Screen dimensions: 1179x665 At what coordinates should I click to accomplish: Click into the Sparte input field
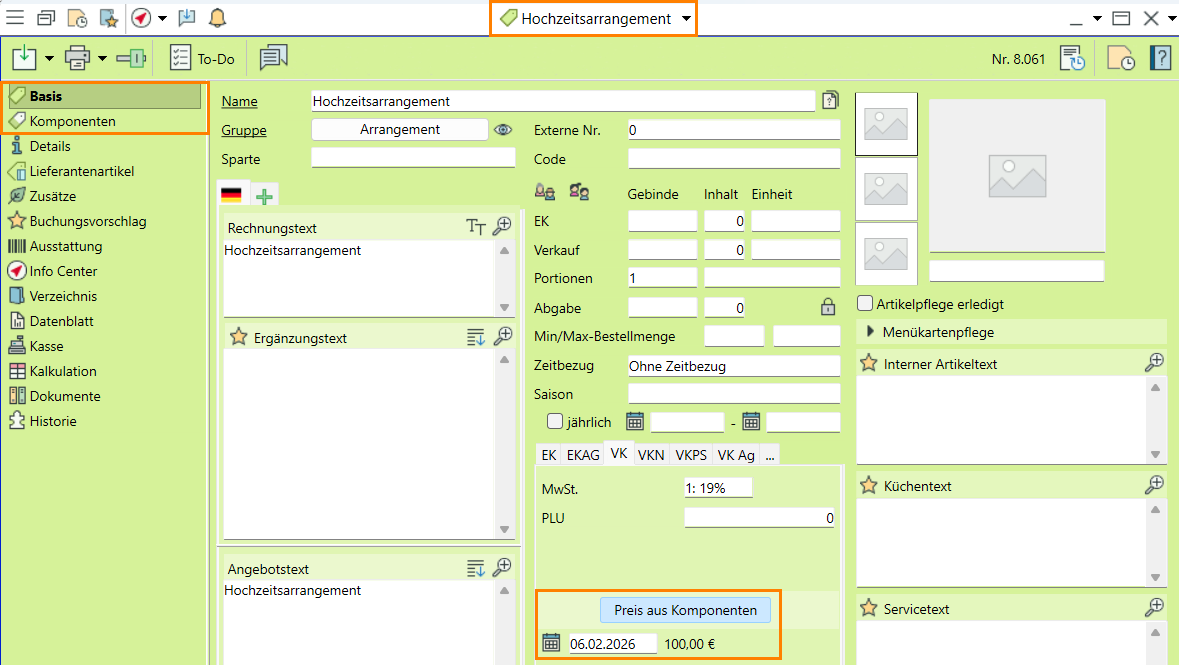tap(413, 158)
